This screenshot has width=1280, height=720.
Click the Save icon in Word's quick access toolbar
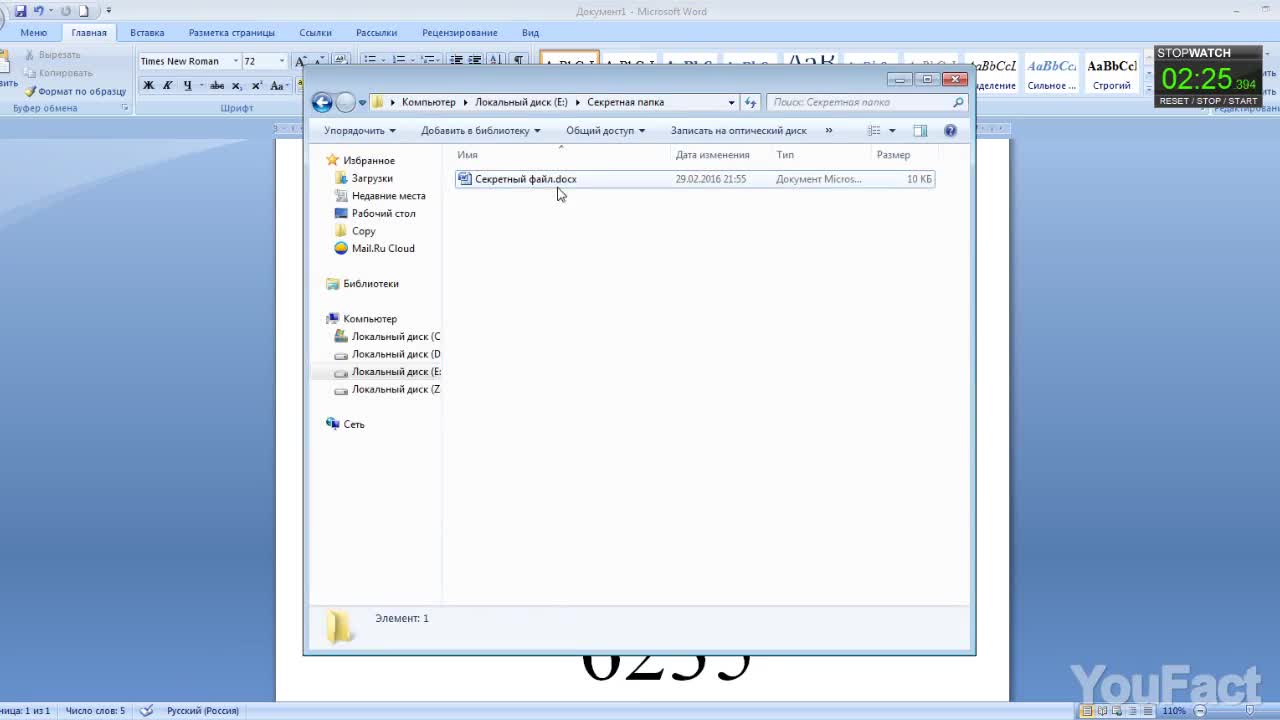click(x=21, y=11)
